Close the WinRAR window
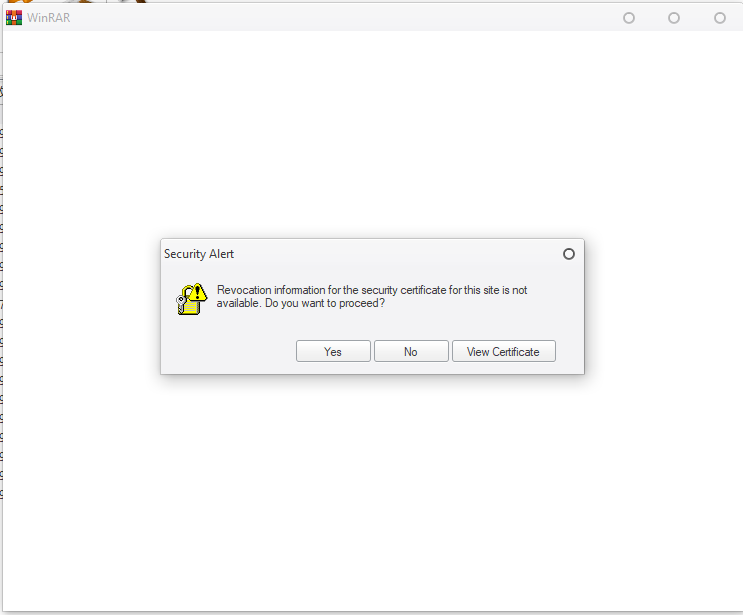The height and width of the screenshot is (615, 743). (720, 18)
